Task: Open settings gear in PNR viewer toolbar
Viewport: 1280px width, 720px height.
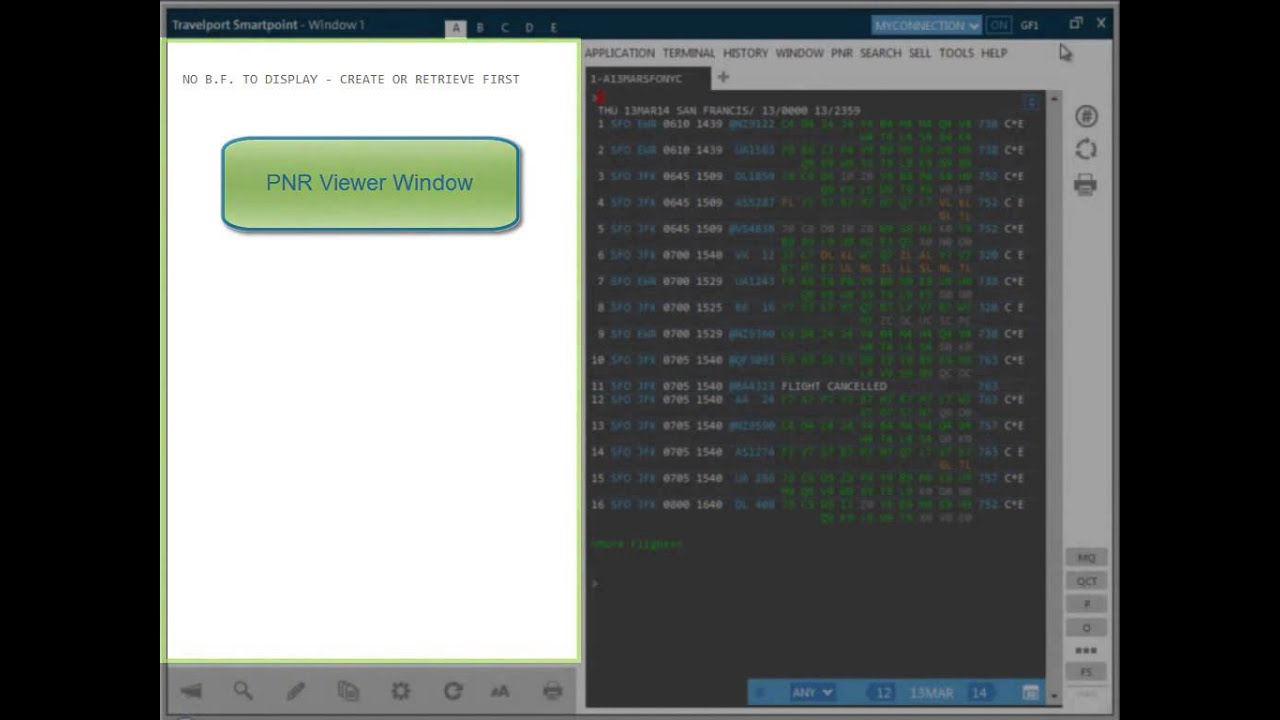Action: pyautogui.click(x=401, y=690)
